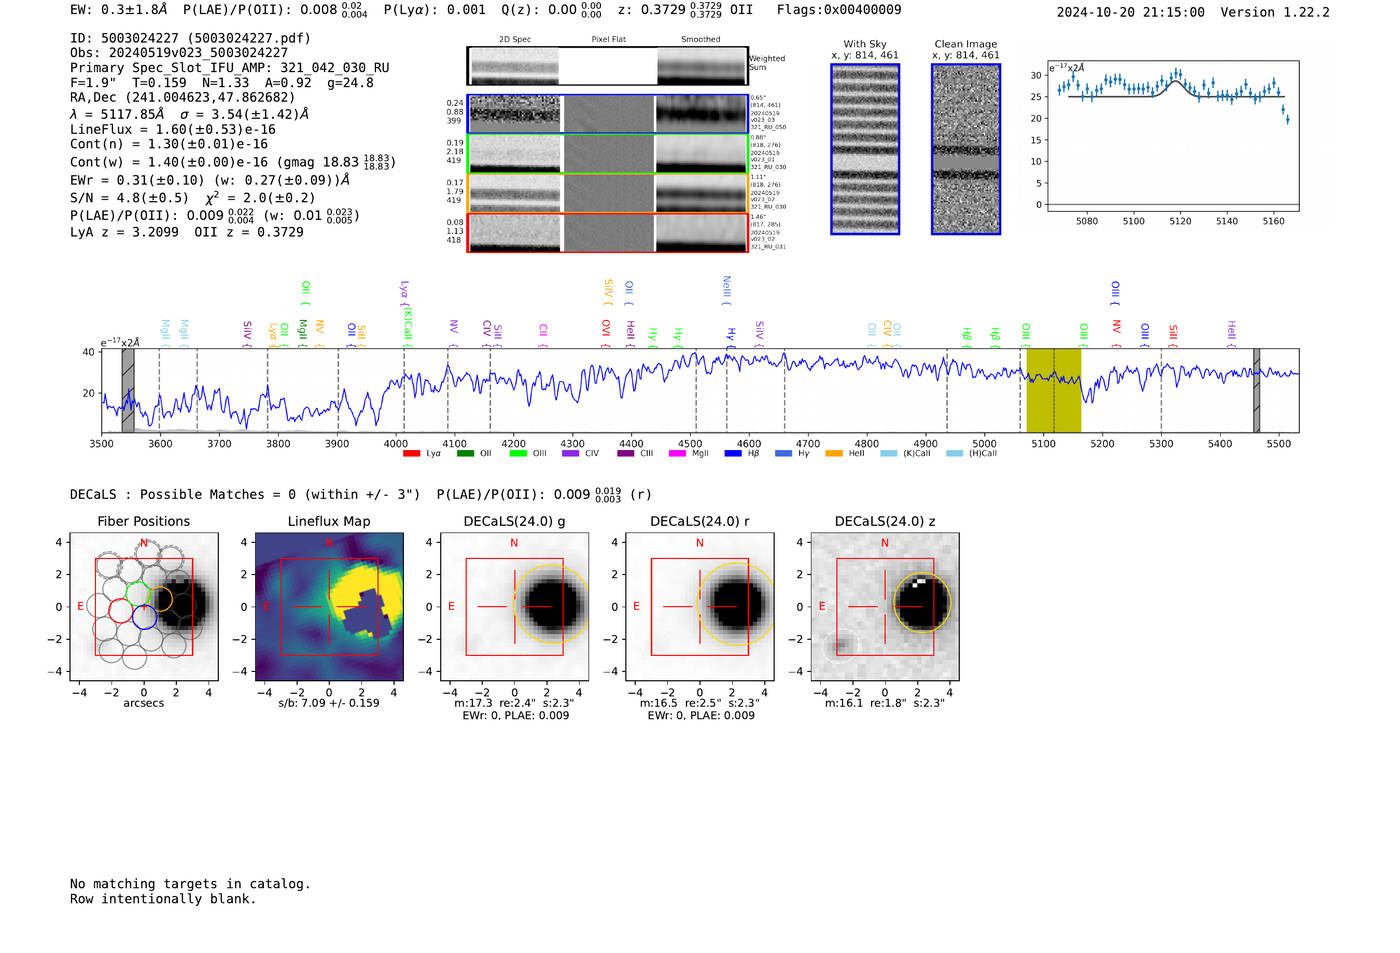This screenshot has width=1400, height=953.
Task: Click the "Flags:0x00400009" text
Action: (839, 10)
